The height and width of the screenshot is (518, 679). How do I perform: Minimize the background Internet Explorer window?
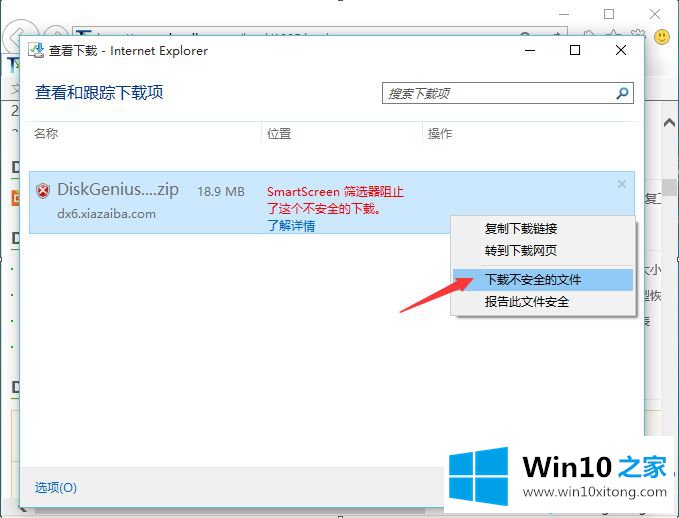tap(564, 14)
